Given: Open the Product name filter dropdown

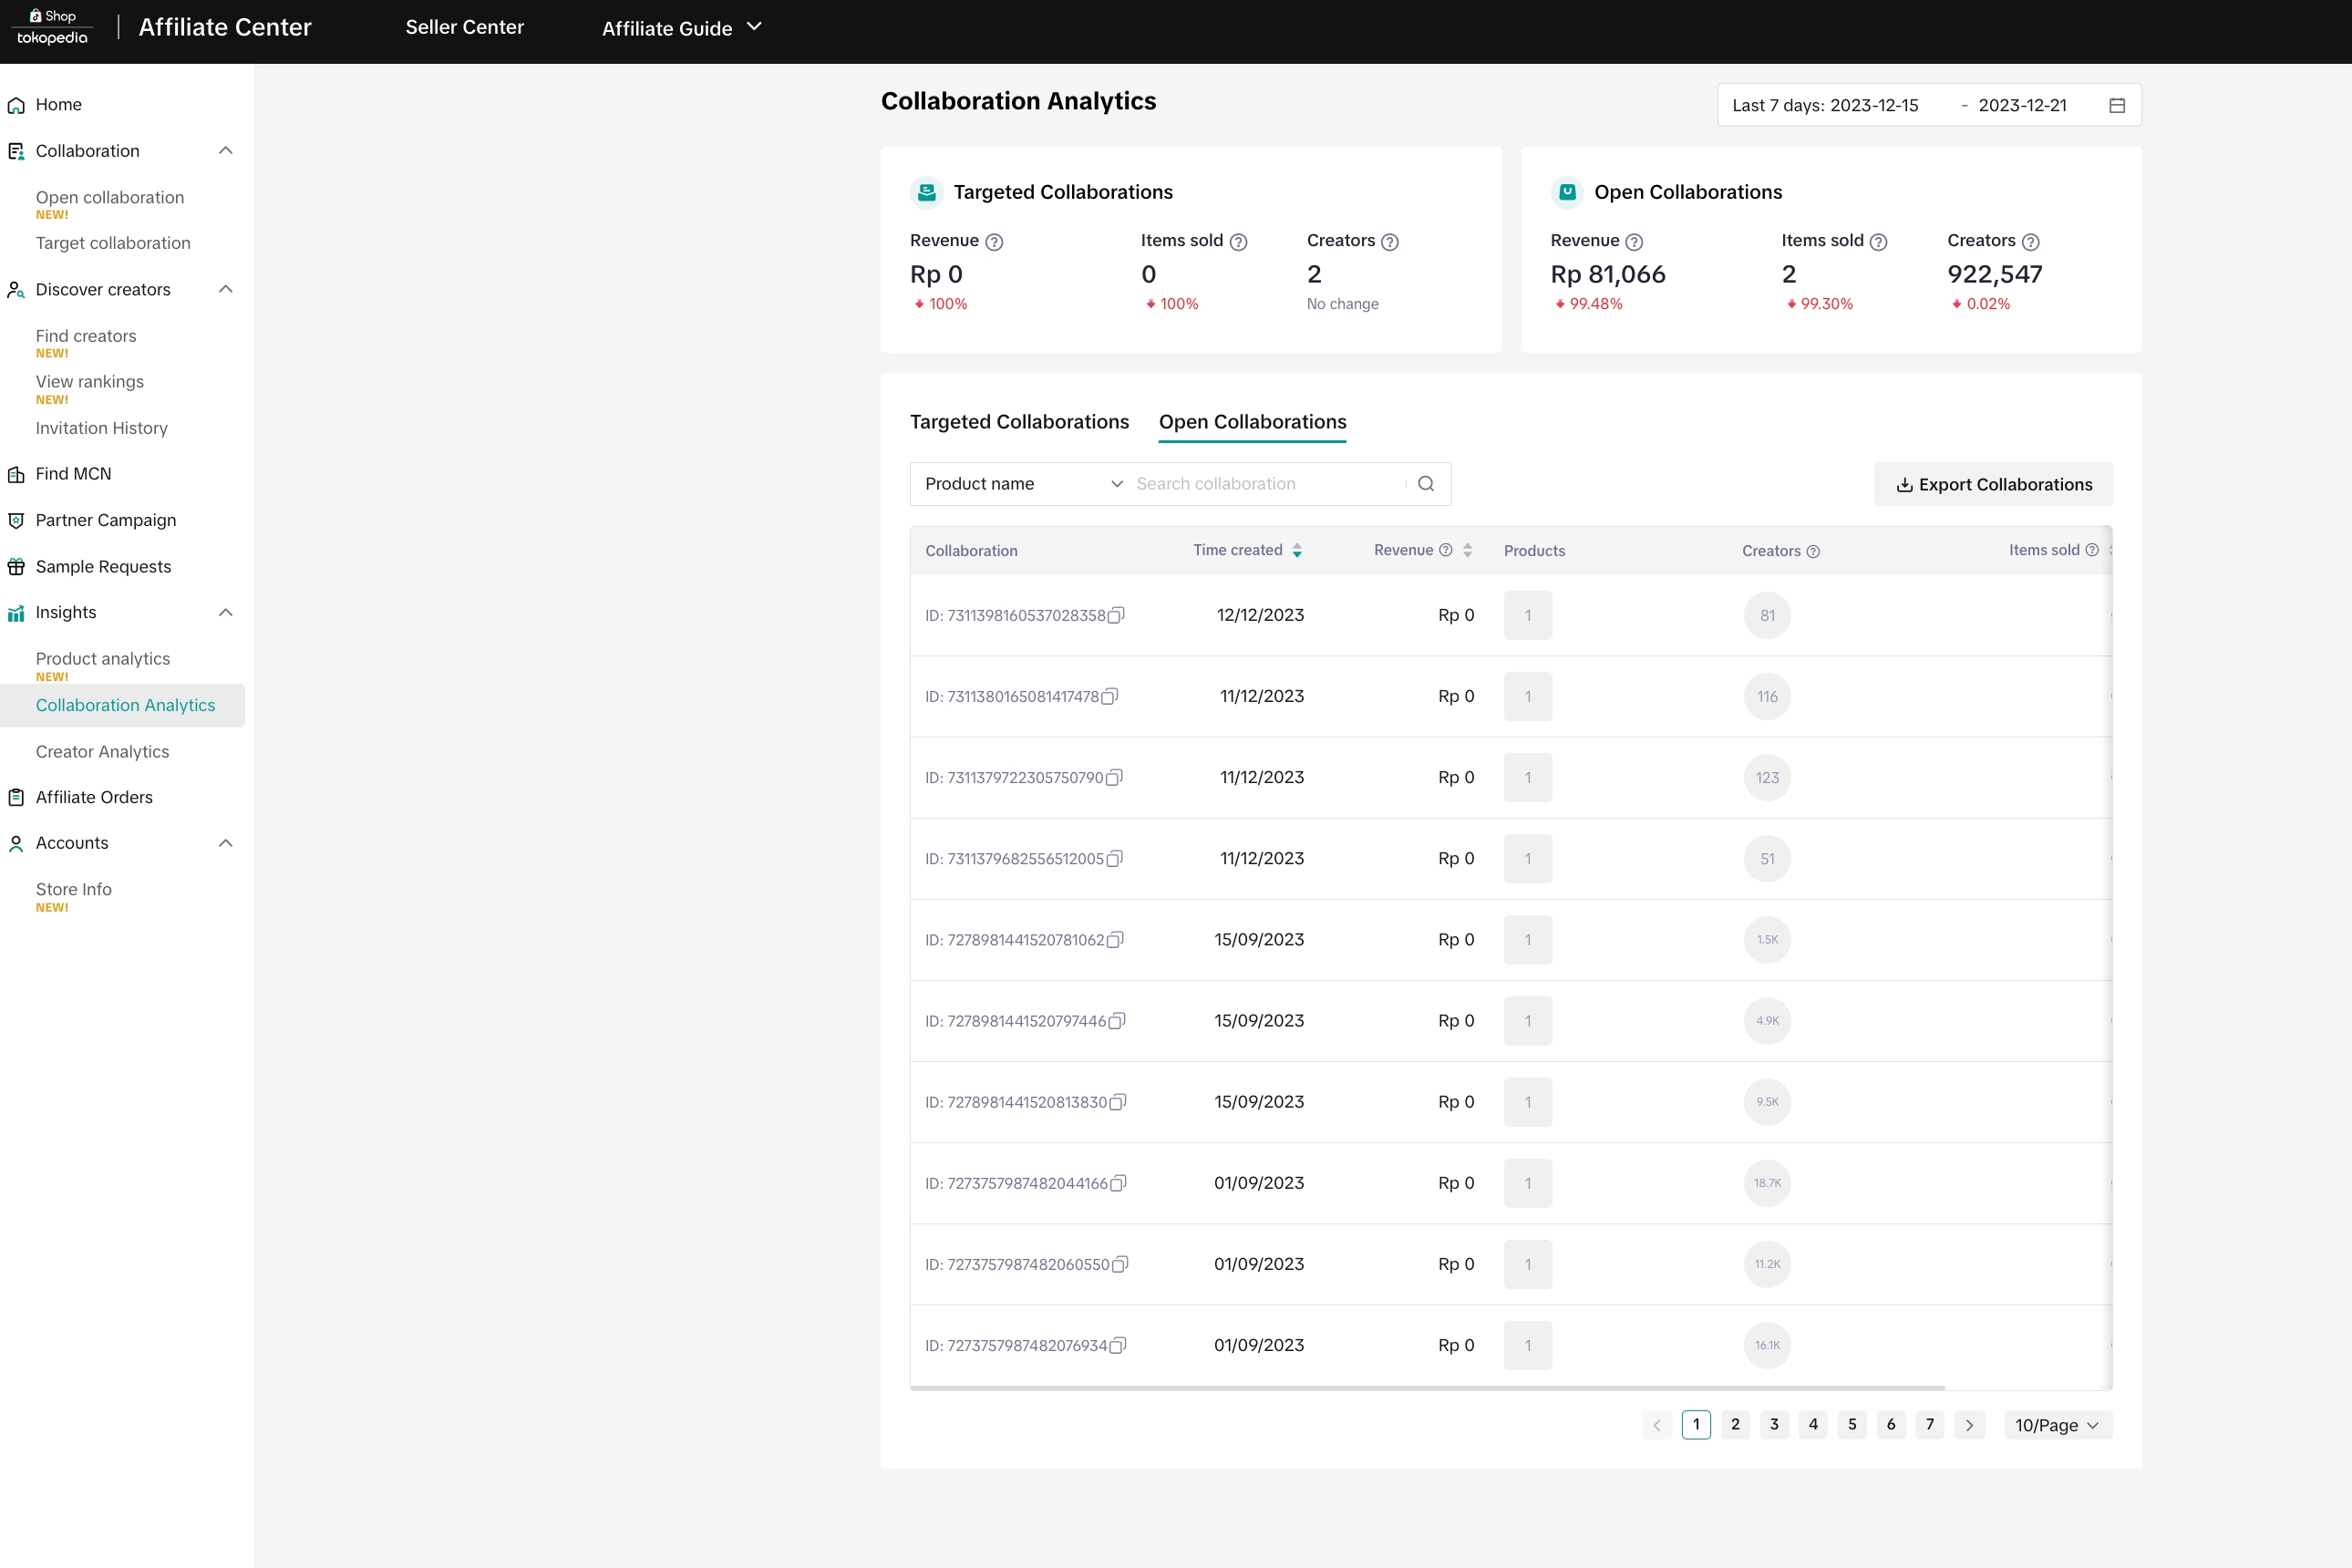Looking at the screenshot, I should (1022, 484).
